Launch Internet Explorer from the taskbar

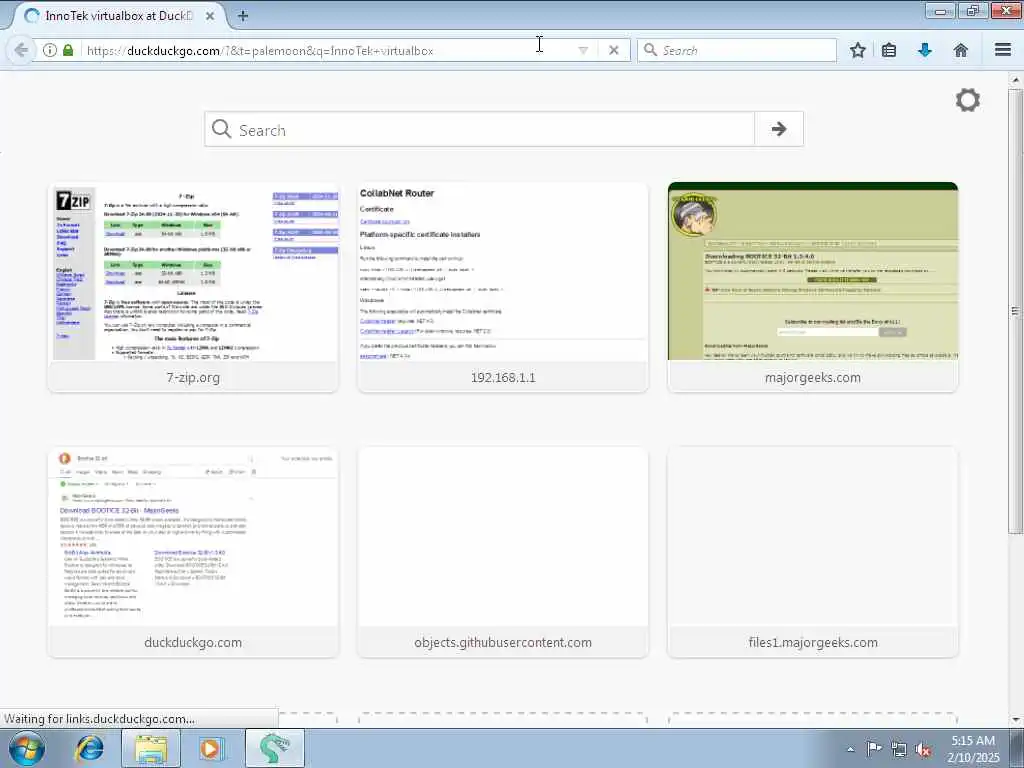(89, 748)
